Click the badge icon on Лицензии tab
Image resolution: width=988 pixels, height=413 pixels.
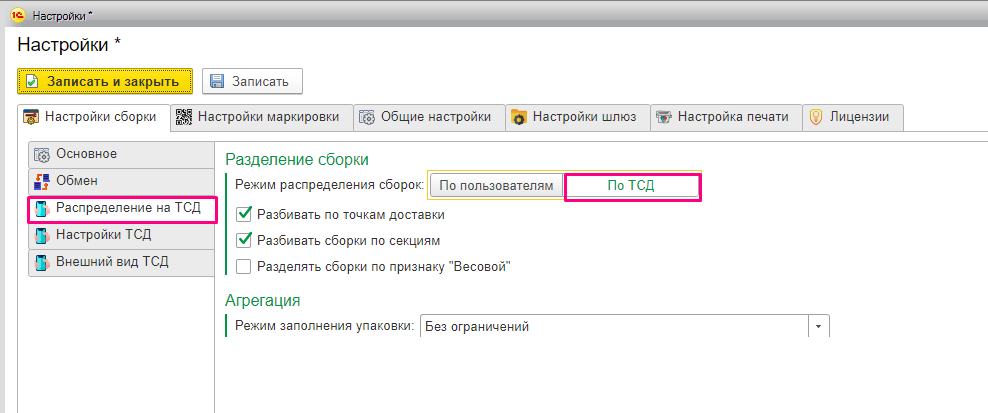pyautogui.click(x=816, y=117)
